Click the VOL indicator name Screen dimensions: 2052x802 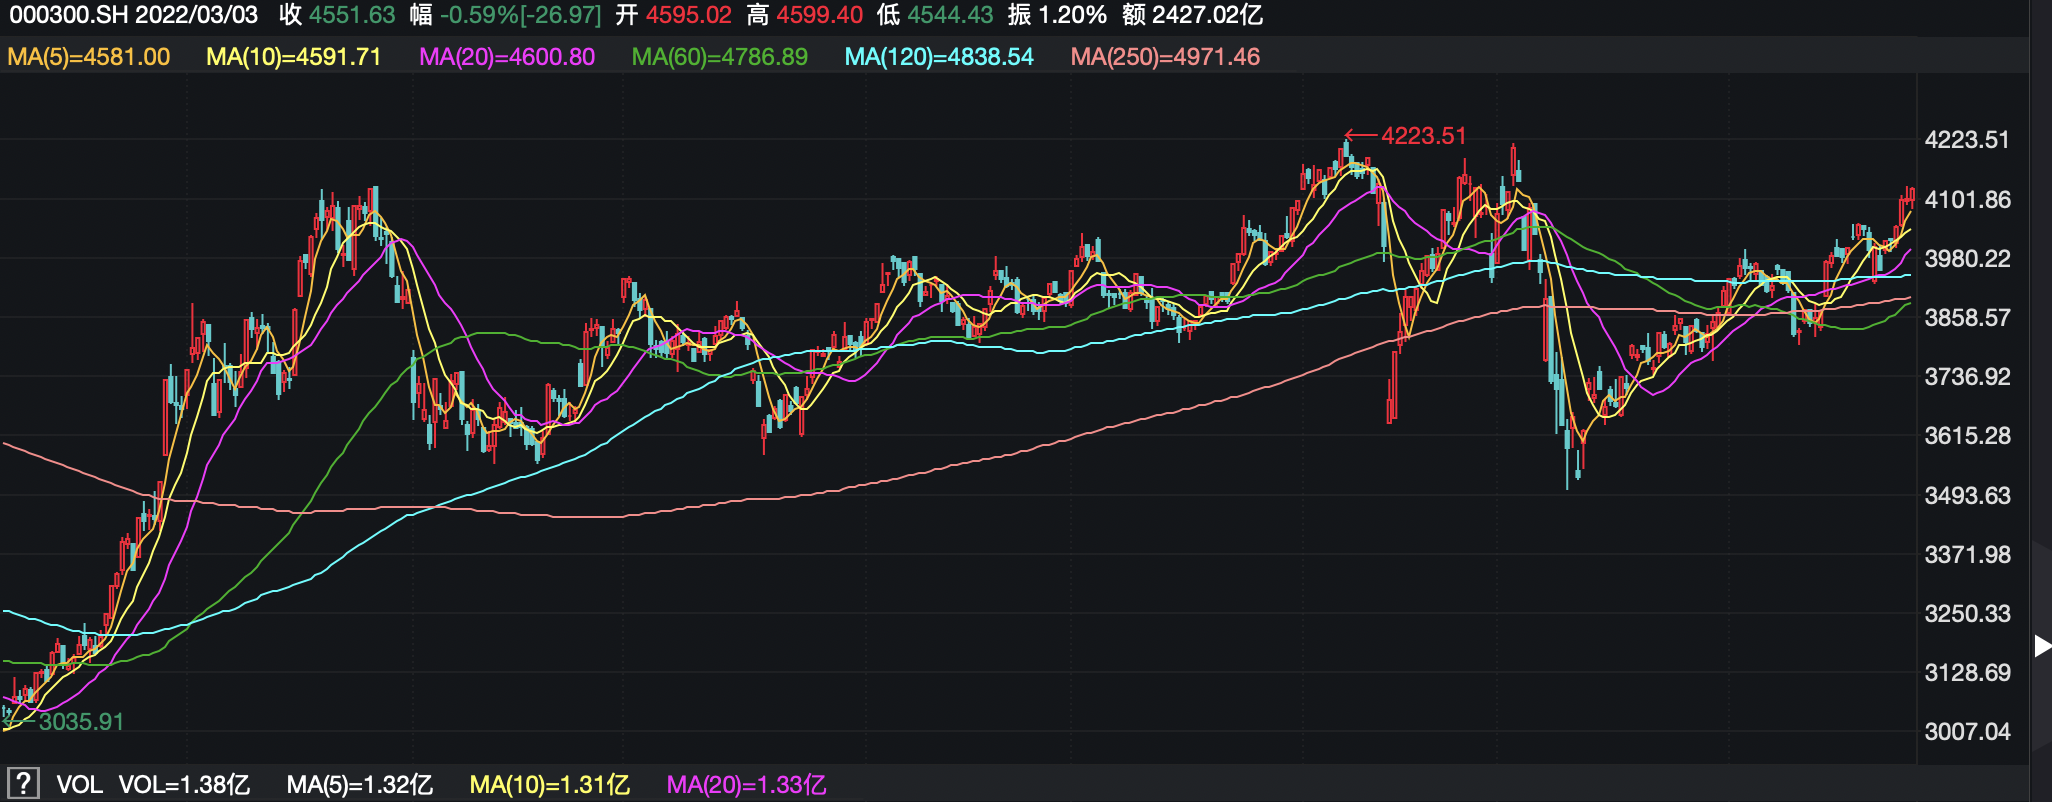[79, 785]
